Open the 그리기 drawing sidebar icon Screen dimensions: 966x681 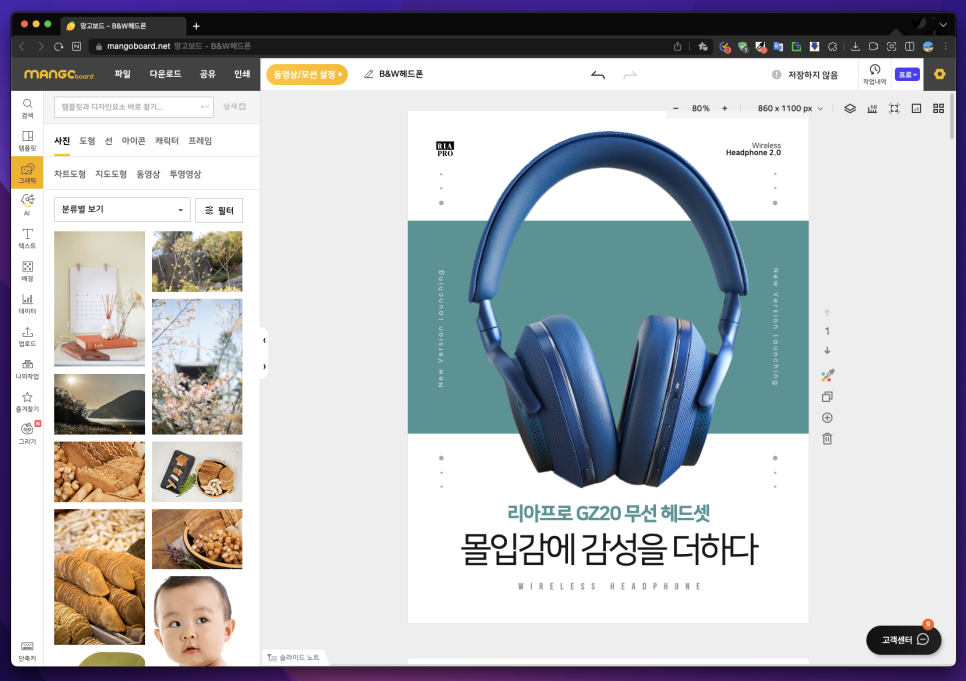(27, 433)
